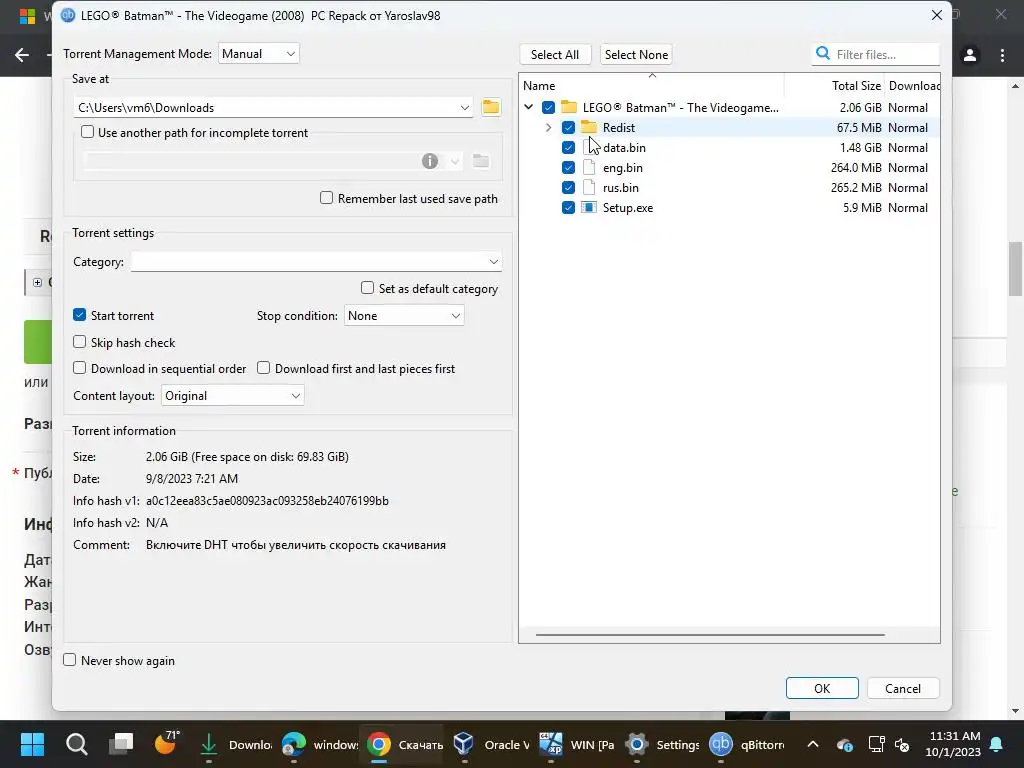Click the muted volume tray icon
The height and width of the screenshot is (768, 1024).
click(x=902, y=744)
